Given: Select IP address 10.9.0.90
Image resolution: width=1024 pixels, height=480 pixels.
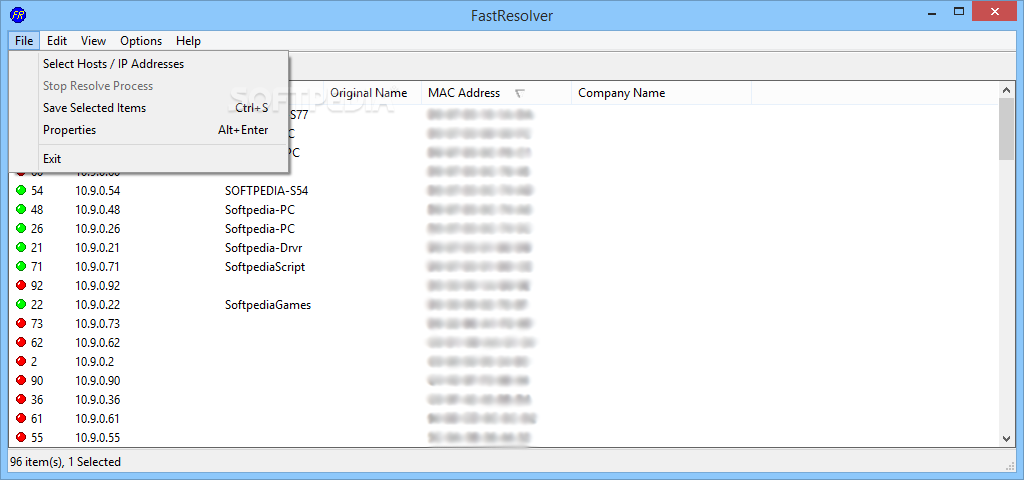Looking at the screenshot, I should point(98,380).
